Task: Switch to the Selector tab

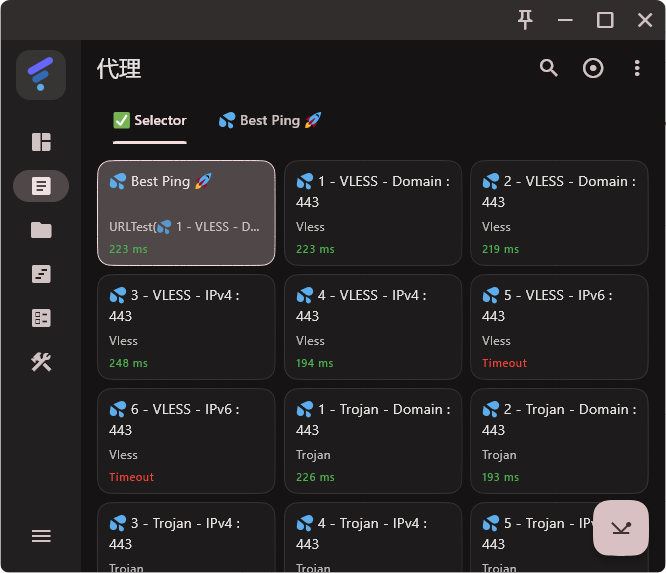Action: [150, 120]
